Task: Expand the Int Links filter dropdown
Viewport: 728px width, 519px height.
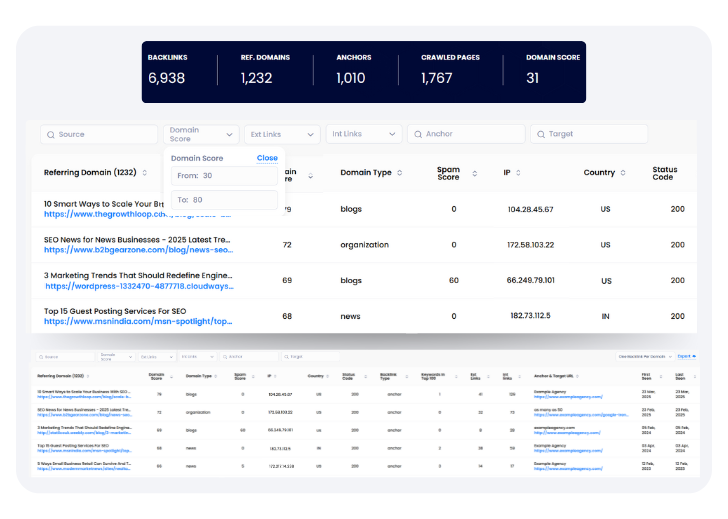Action: point(365,134)
